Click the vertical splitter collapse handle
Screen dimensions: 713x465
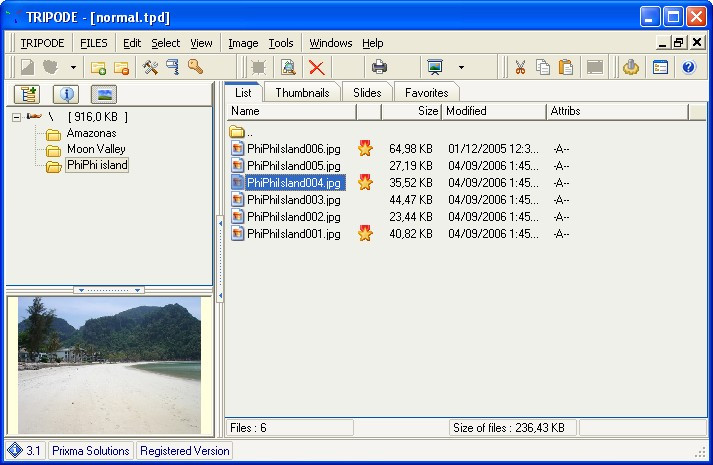(220, 225)
